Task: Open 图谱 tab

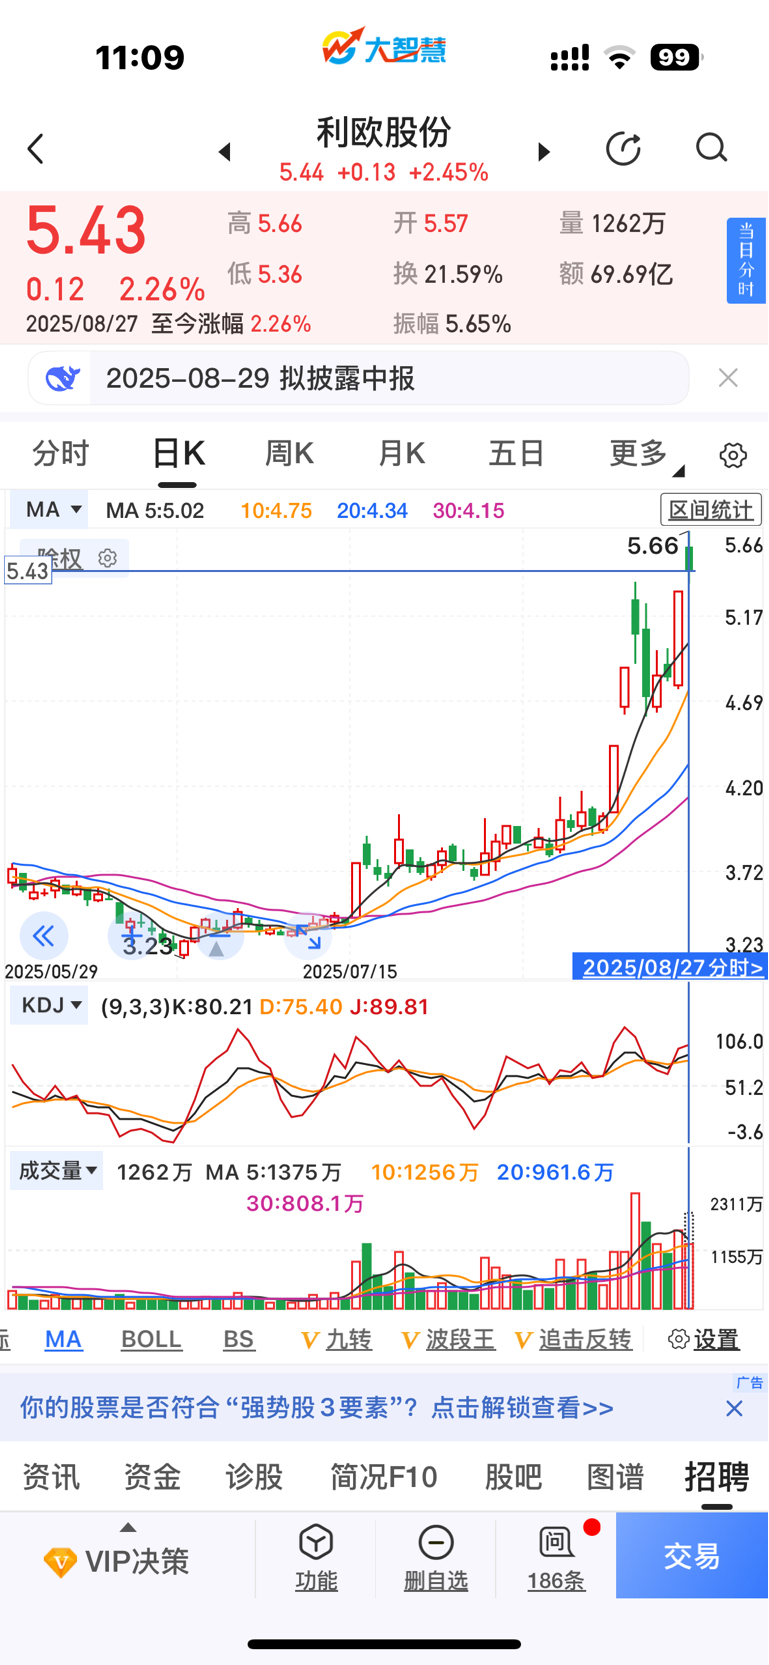Action: [x=615, y=1476]
